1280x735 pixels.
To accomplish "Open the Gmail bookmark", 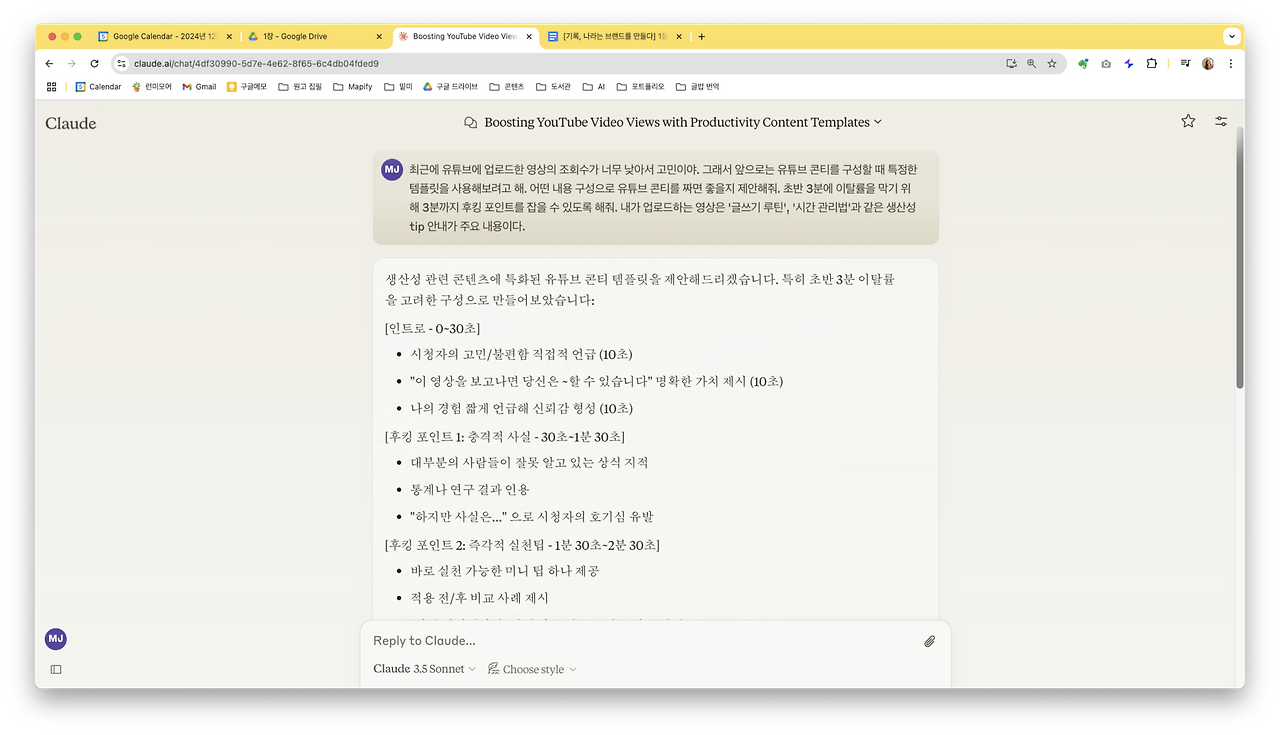I will (x=198, y=86).
